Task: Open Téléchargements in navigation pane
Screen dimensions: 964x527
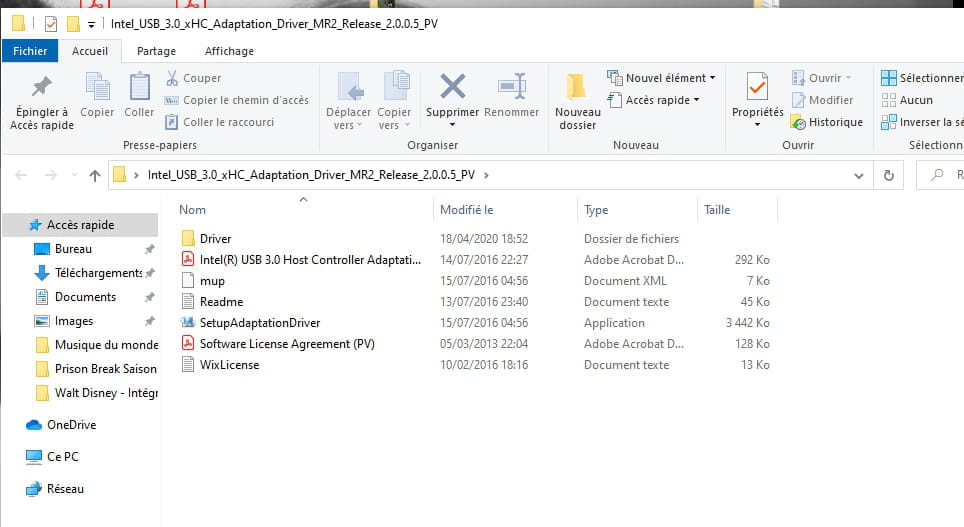Action: (x=98, y=273)
